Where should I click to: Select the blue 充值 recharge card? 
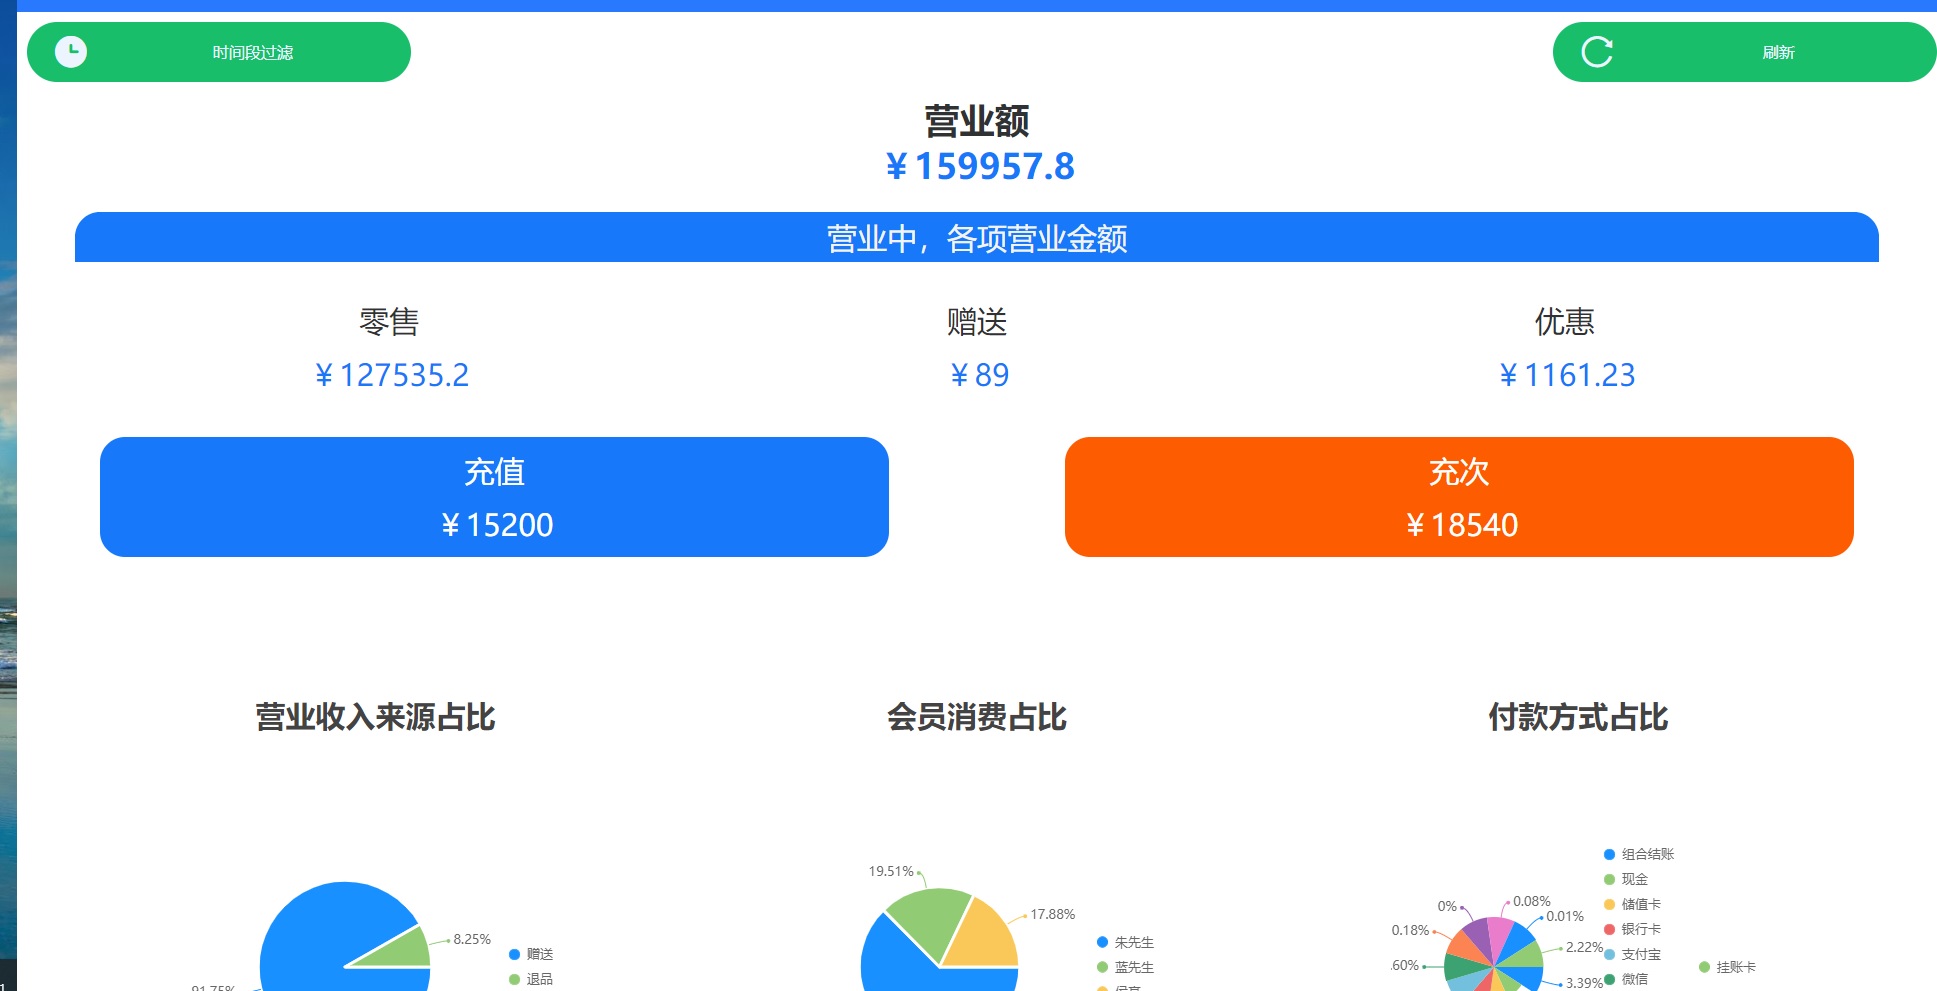[494, 497]
